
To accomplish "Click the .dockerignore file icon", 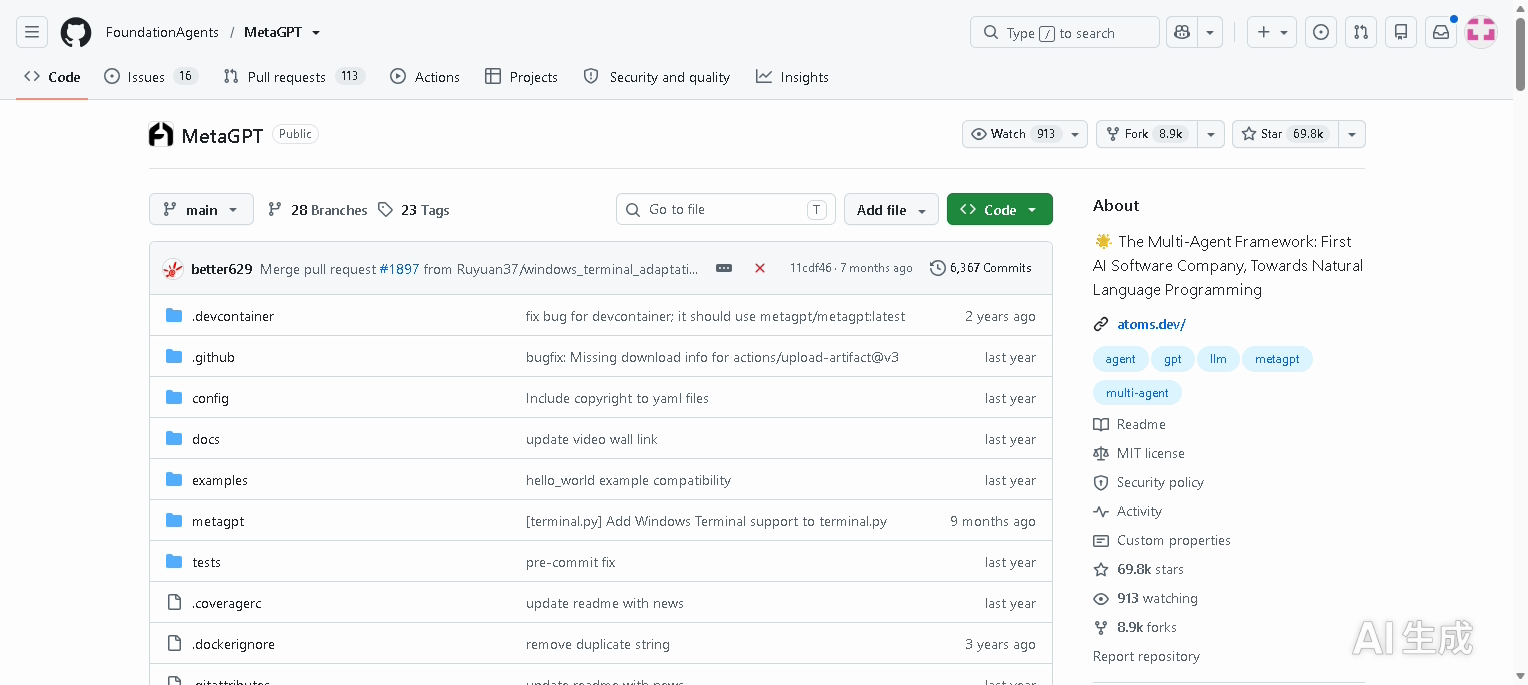I will [174, 644].
